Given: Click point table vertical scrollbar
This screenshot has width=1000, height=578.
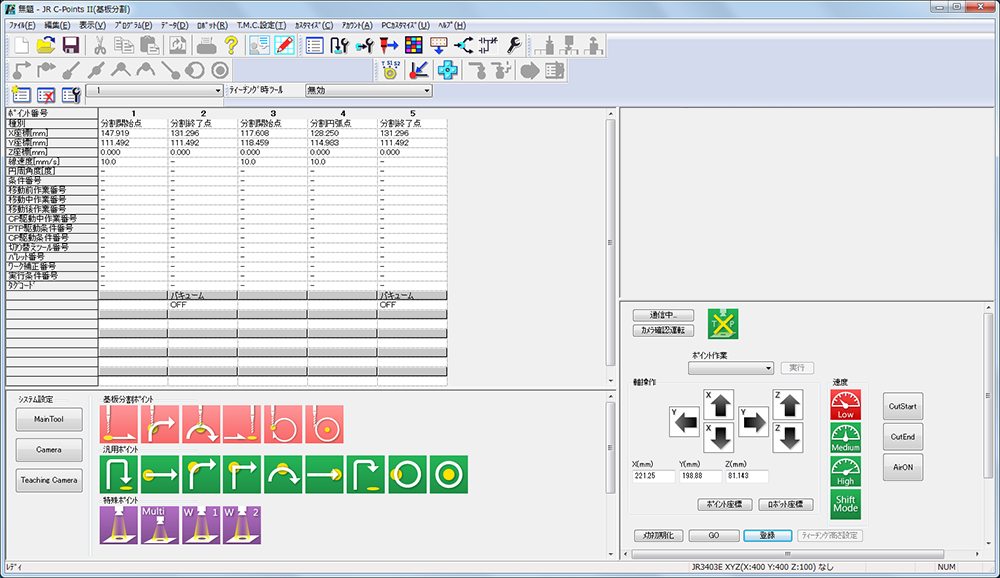Looking at the screenshot, I should tap(610, 242).
